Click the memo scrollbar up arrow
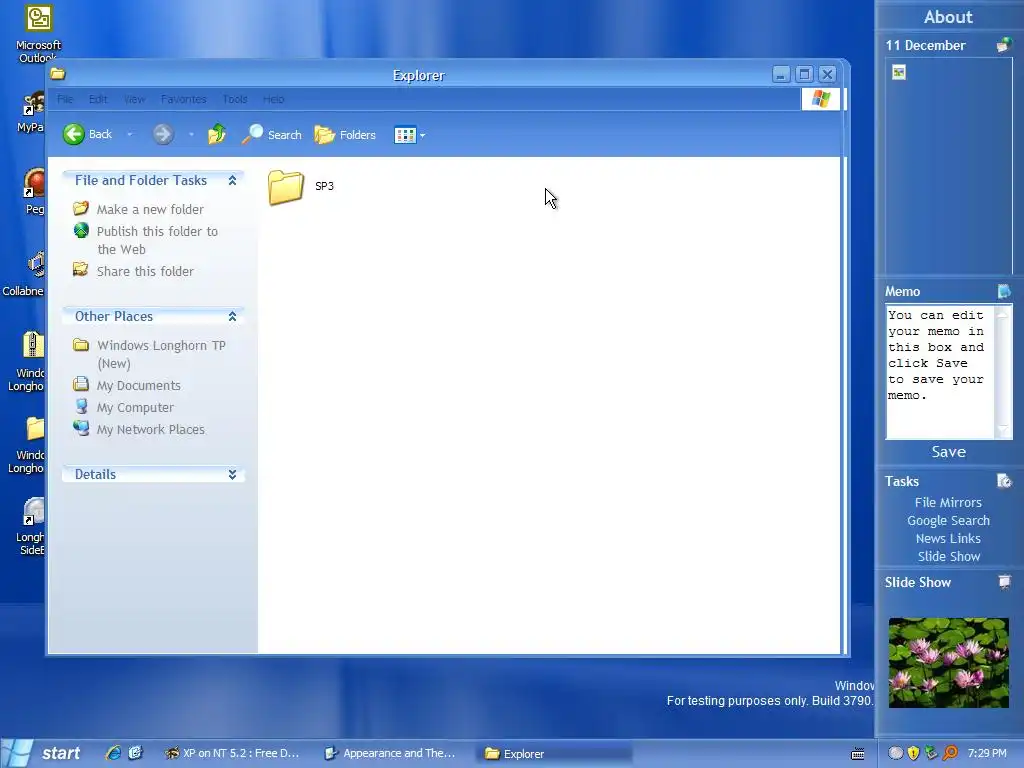 tap(1002, 315)
